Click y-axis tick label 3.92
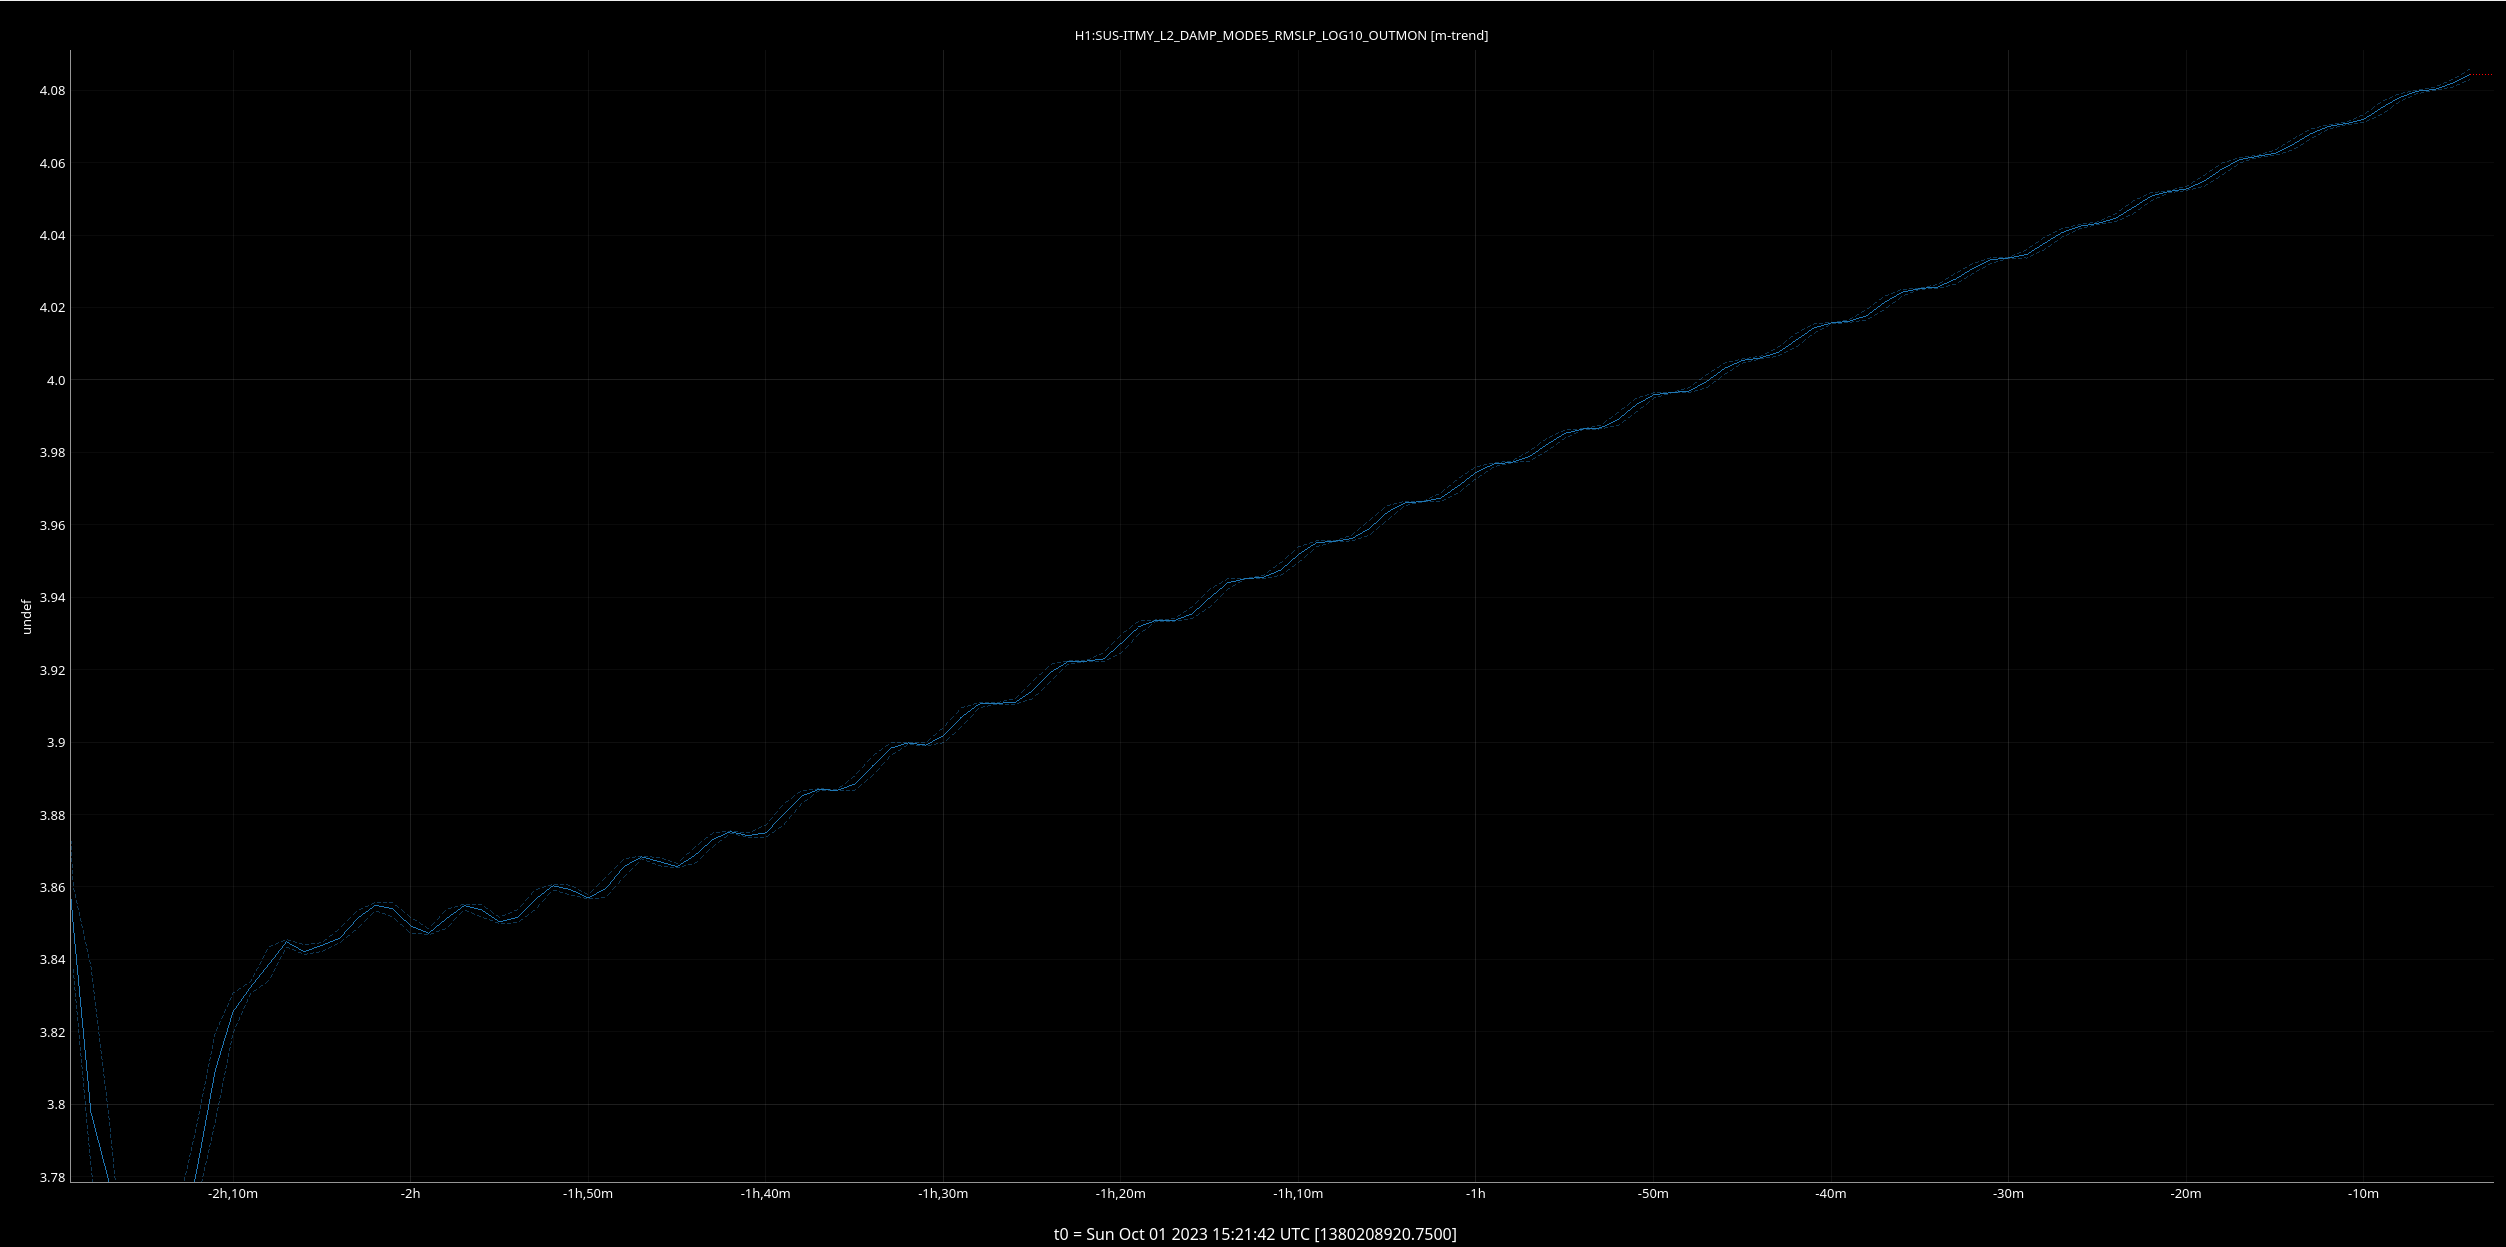Screen dimensions: 2506x1247 [x=52, y=671]
